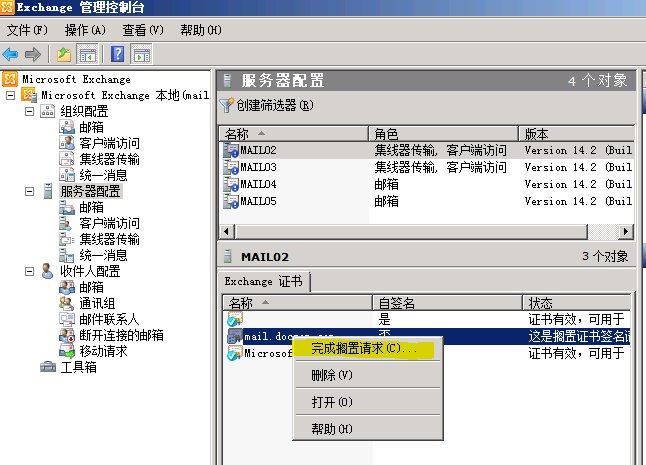Click MAIL04's 邮箱 role cell

pyautogui.click(x=386, y=185)
